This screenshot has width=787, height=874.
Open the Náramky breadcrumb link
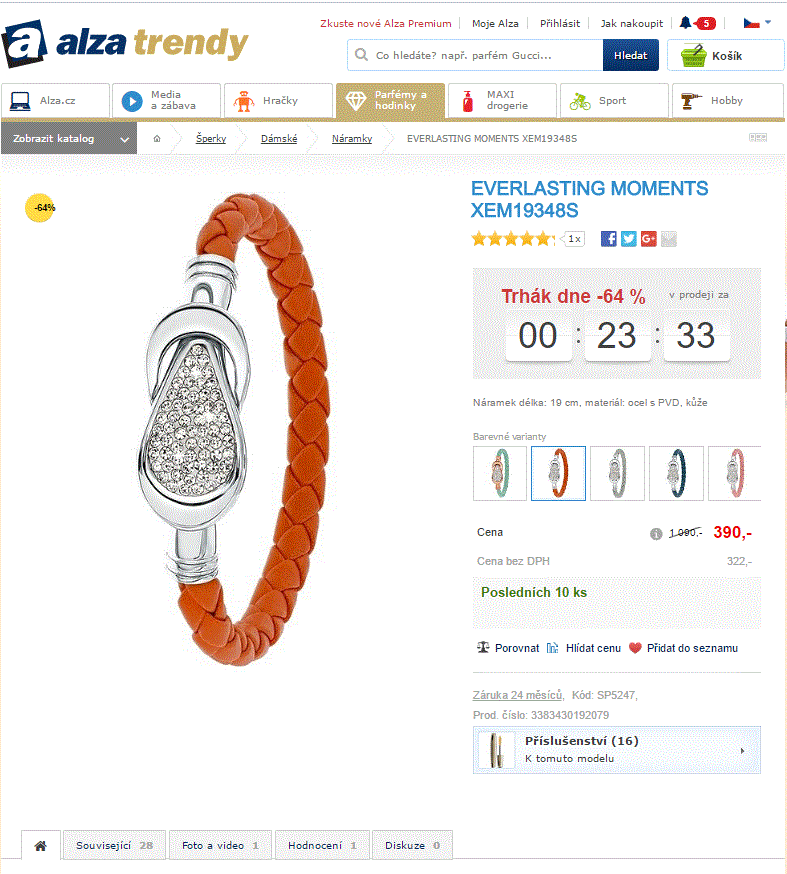(352, 139)
